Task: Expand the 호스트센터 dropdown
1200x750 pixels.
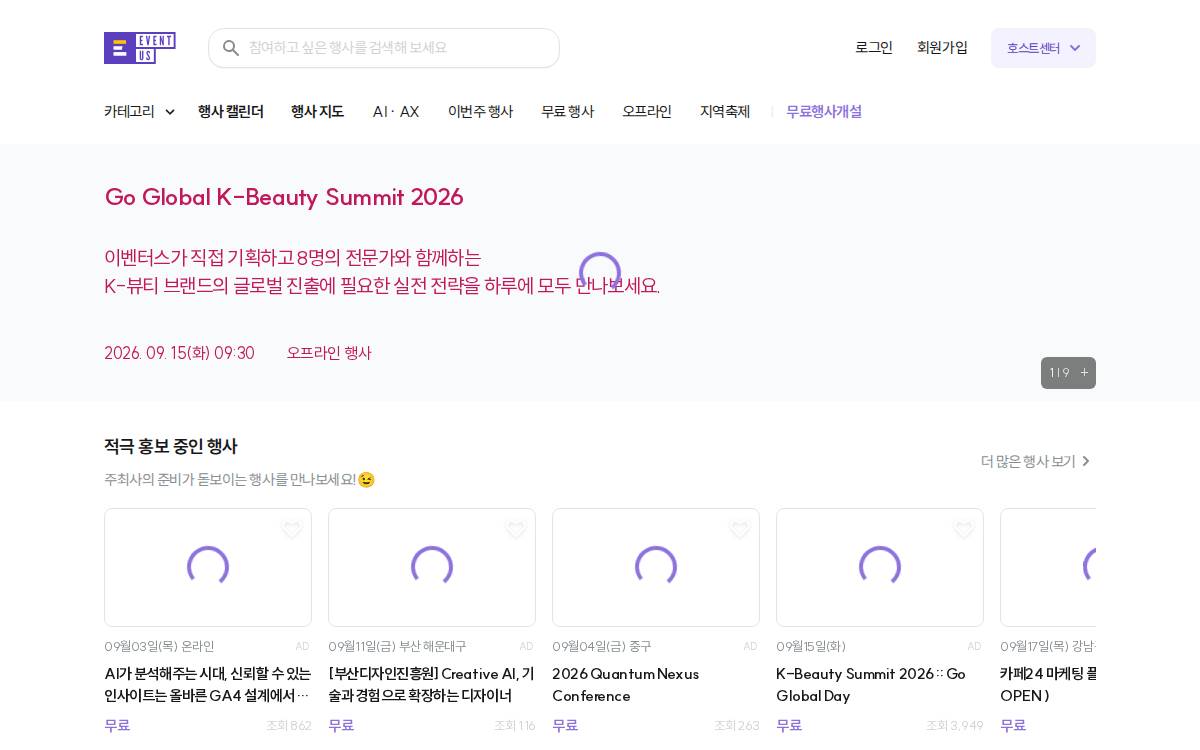Action: click(1043, 48)
